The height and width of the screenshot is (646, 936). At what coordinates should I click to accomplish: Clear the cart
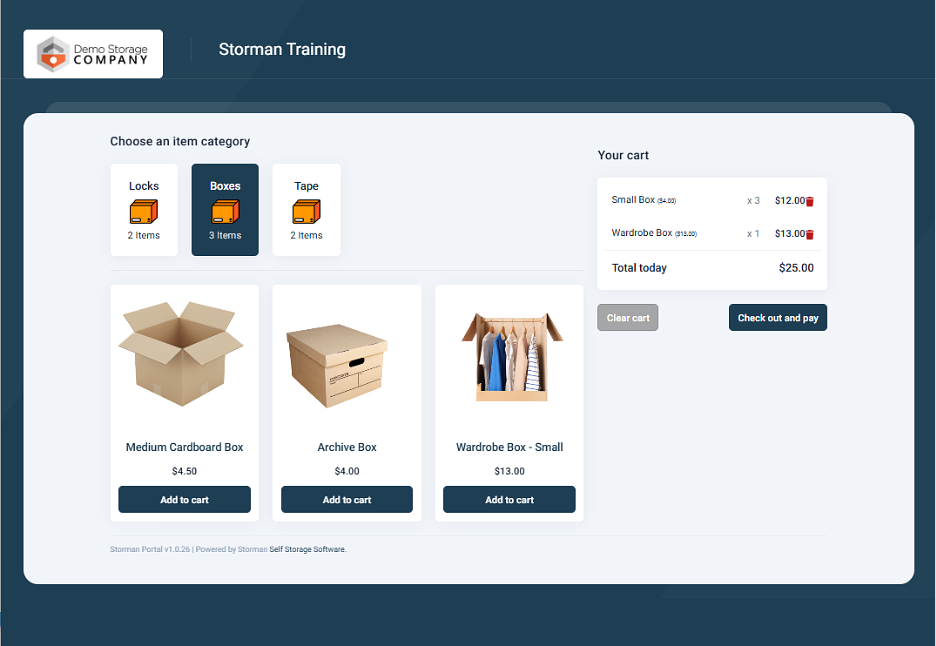tap(628, 318)
